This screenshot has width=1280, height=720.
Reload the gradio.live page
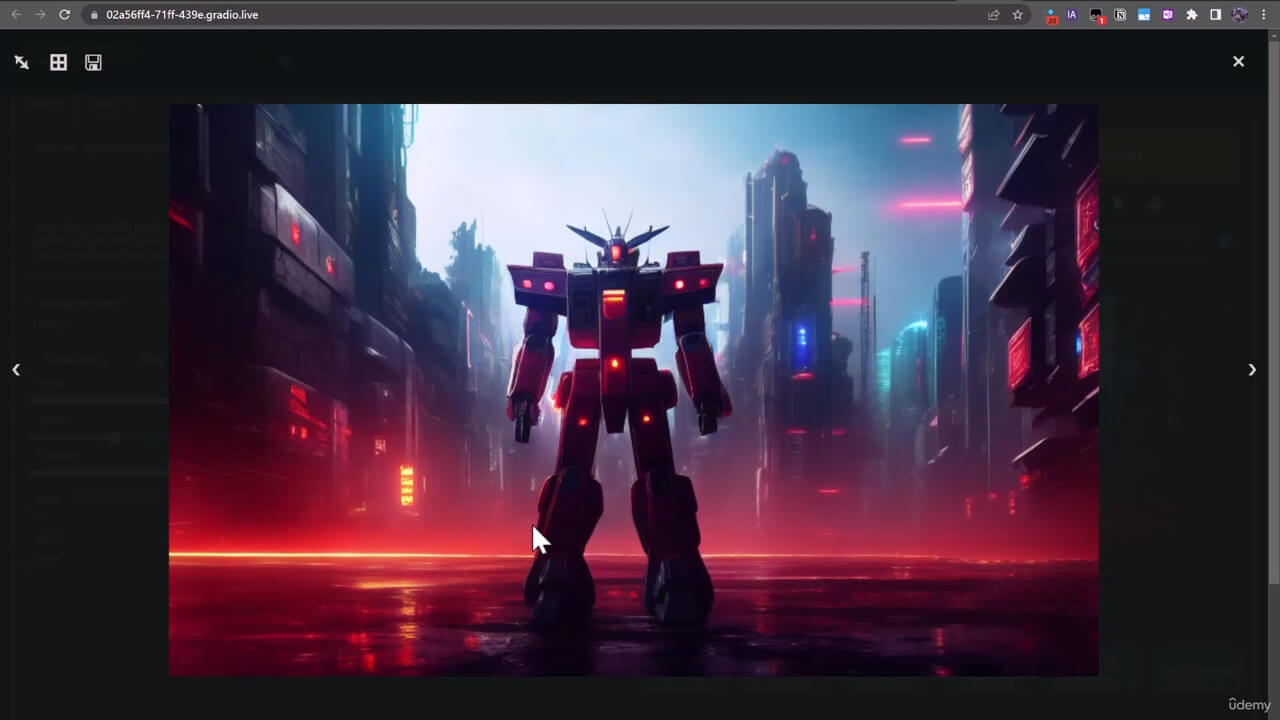point(65,15)
